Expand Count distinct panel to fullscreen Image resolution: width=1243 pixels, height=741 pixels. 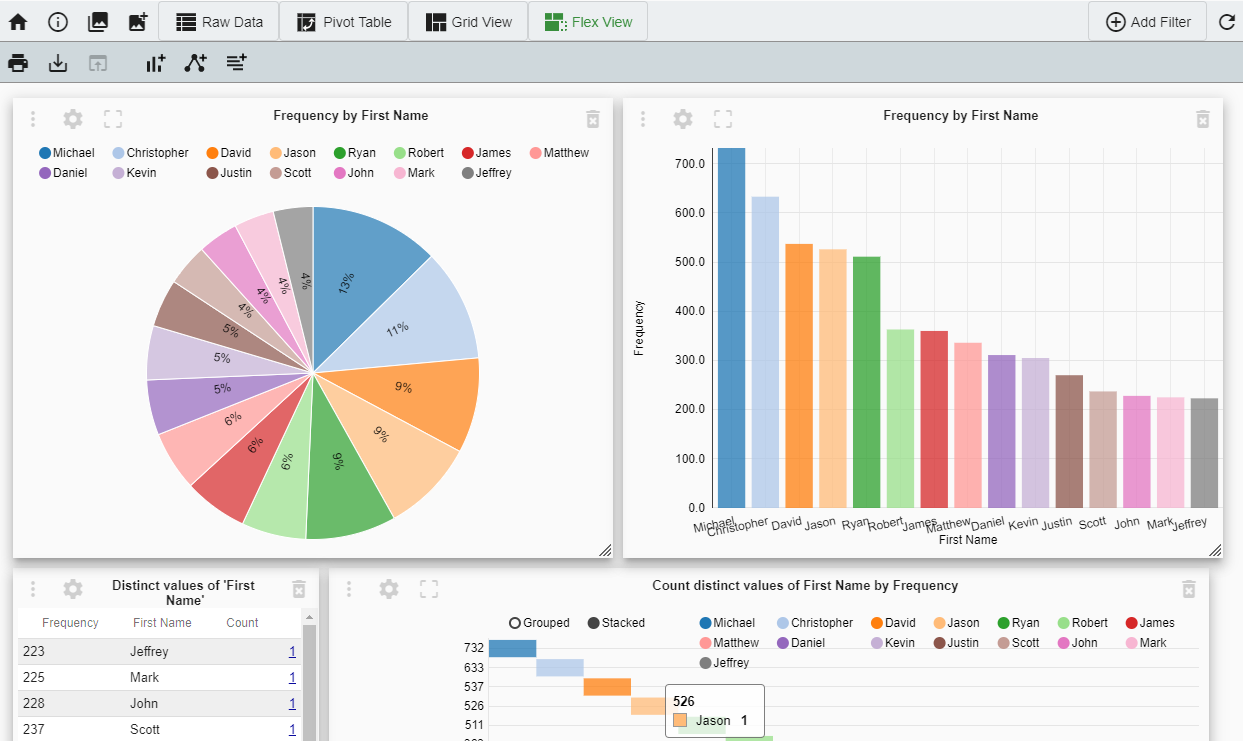[x=429, y=589]
